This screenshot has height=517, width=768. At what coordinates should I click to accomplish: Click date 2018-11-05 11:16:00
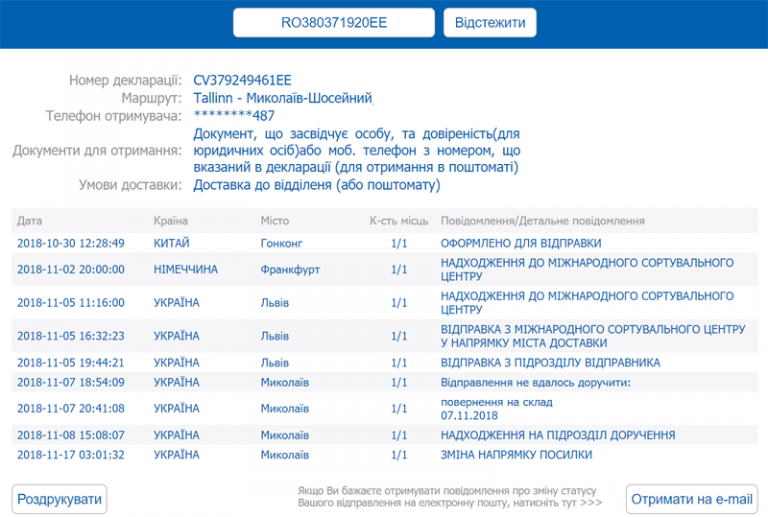click(71, 303)
